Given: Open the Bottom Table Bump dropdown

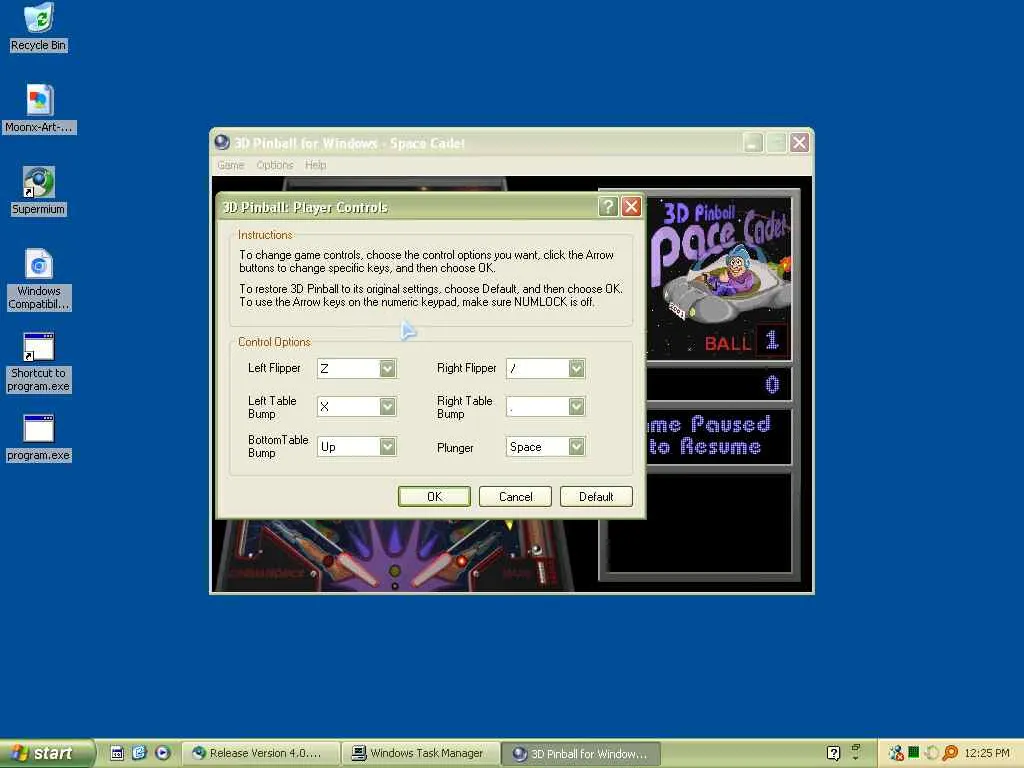Looking at the screenshot, I should (x=387, y=447).
